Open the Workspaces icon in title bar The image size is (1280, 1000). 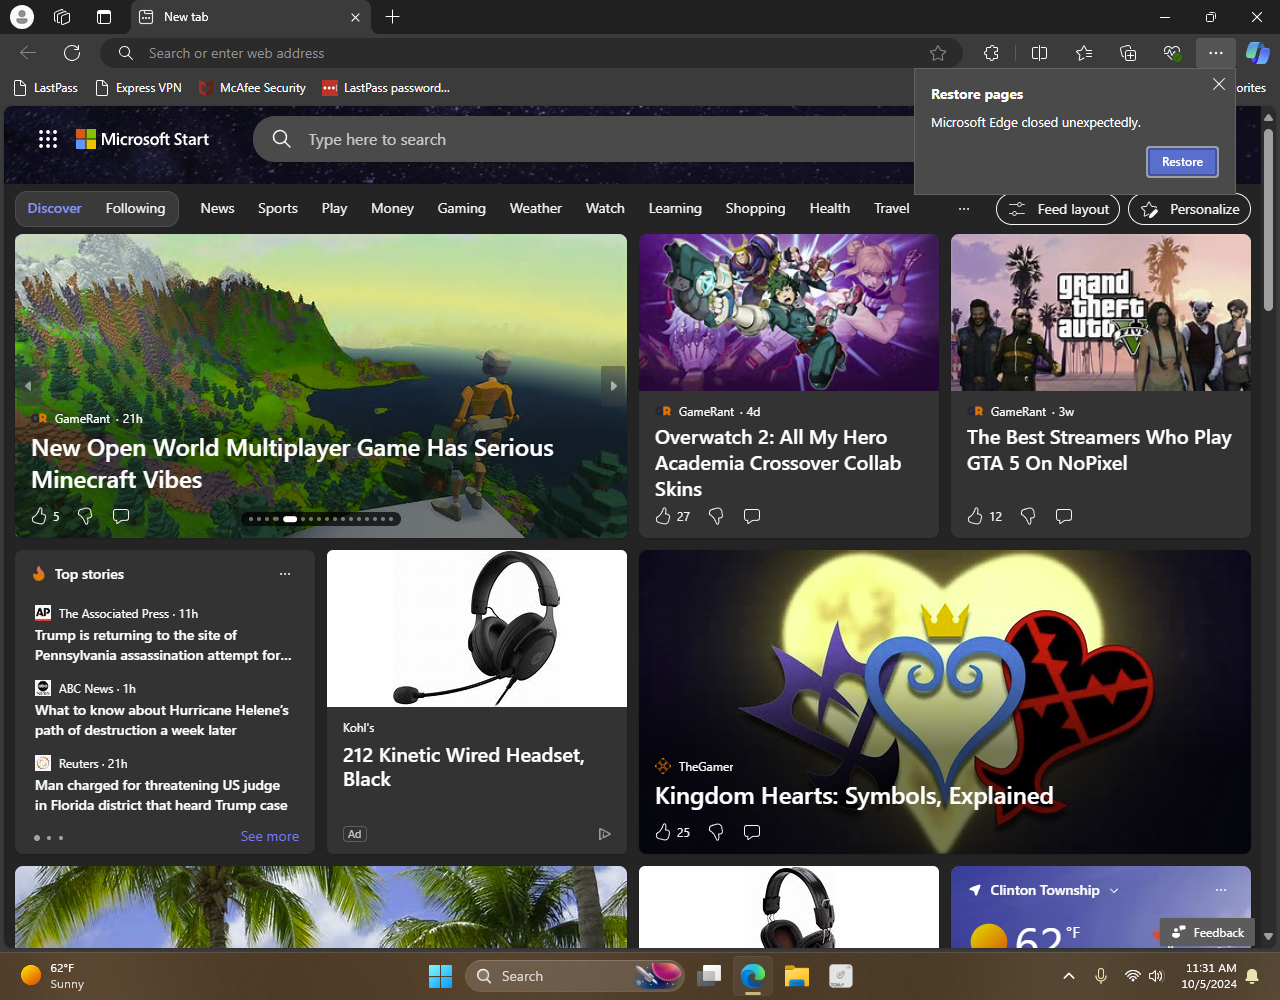[62, 17]
